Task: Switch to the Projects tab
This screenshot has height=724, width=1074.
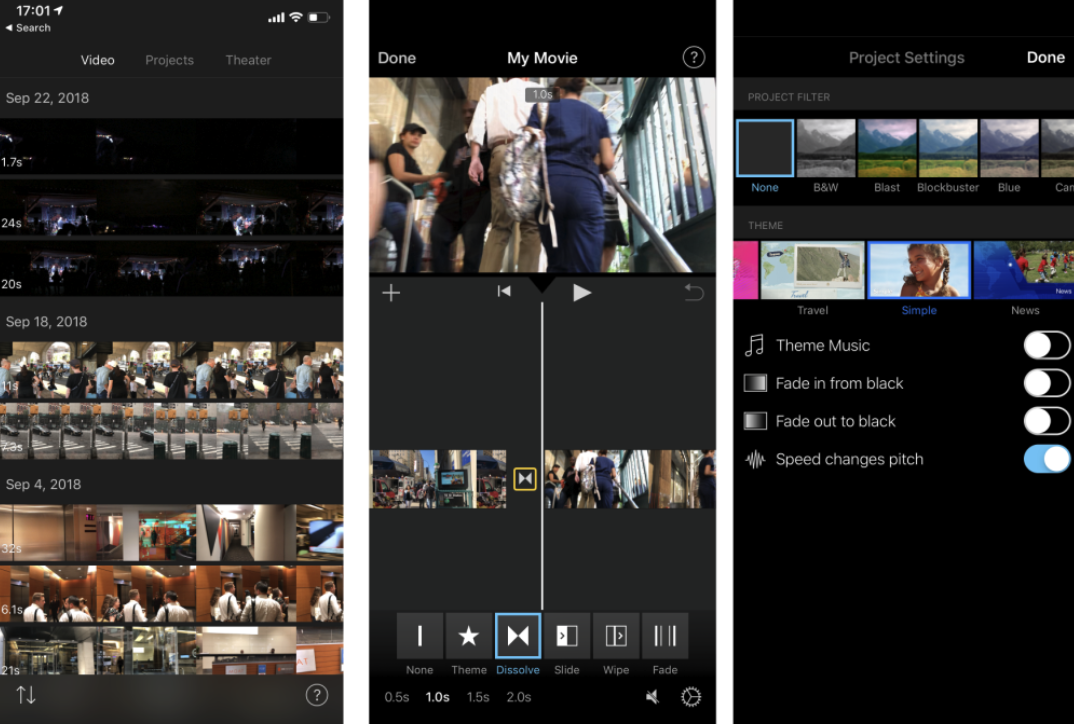Action: tap(169, 60)
